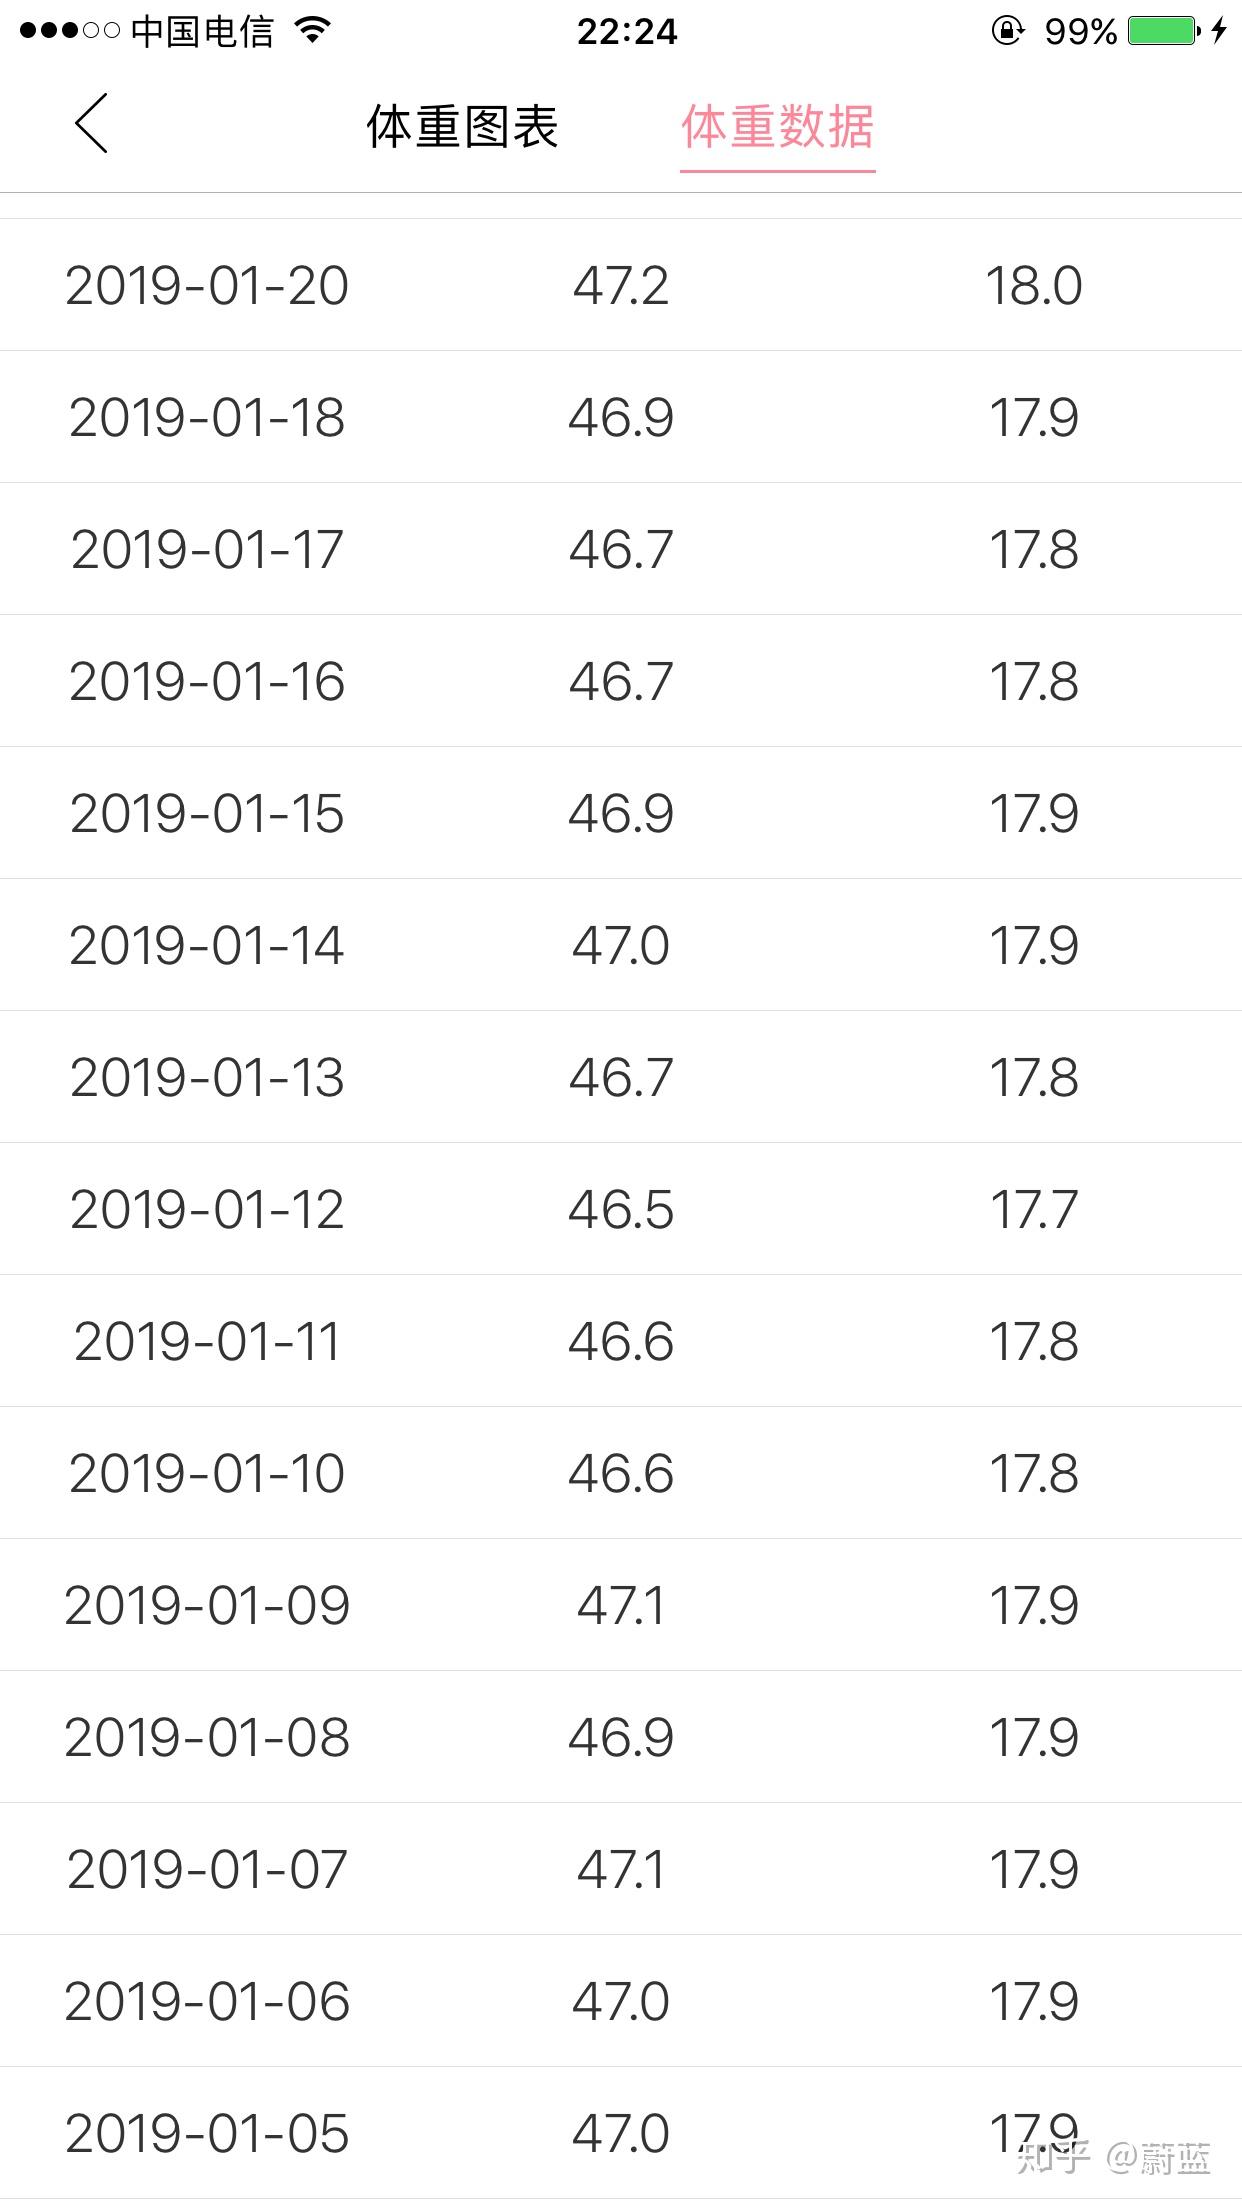This screenshot has width=1242, height=2208.
Task: Open the 2019-01-20 weight record
Action: point(621,285)
